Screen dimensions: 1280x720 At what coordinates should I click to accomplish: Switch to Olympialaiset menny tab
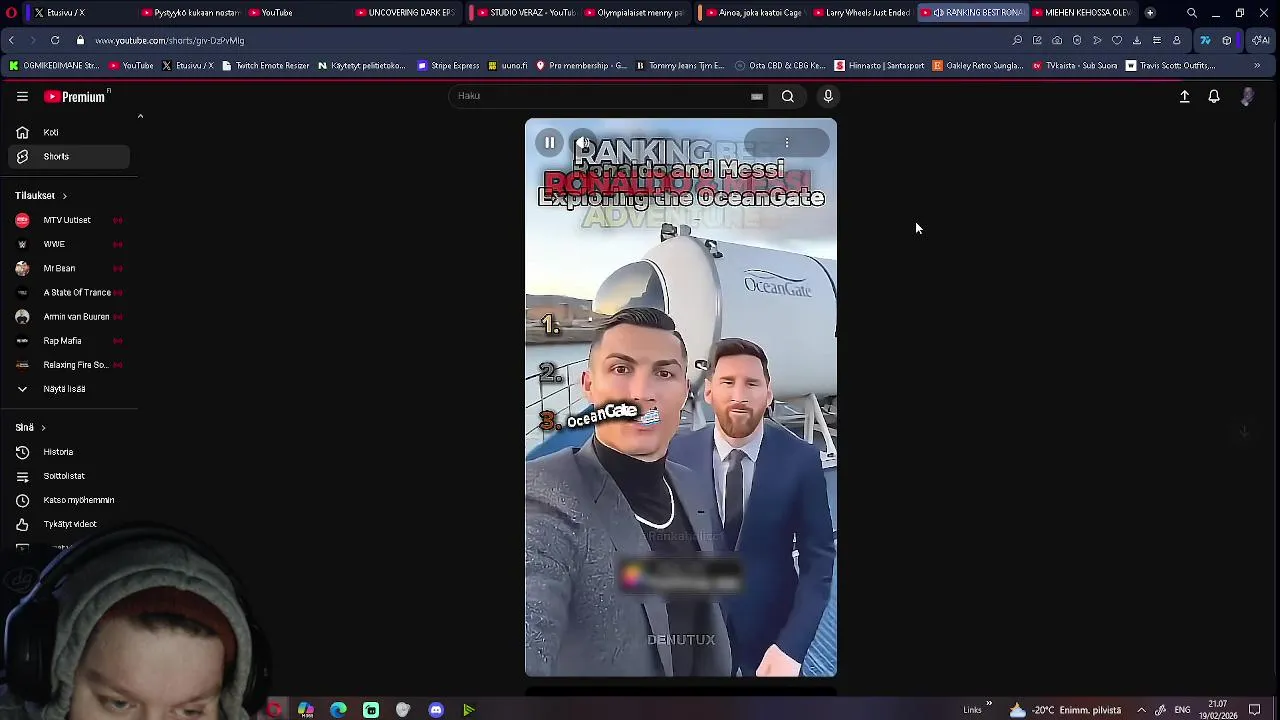pos(633,13)
